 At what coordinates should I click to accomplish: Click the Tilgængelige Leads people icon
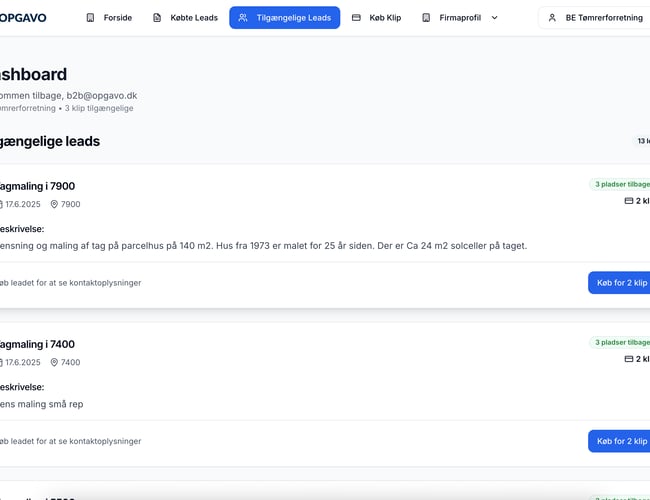tap(243, 18)
